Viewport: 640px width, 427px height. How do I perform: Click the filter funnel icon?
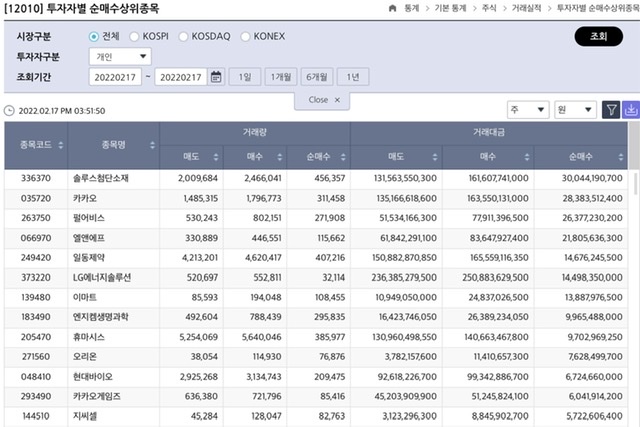pyautogui.click(x=611, y=110)
